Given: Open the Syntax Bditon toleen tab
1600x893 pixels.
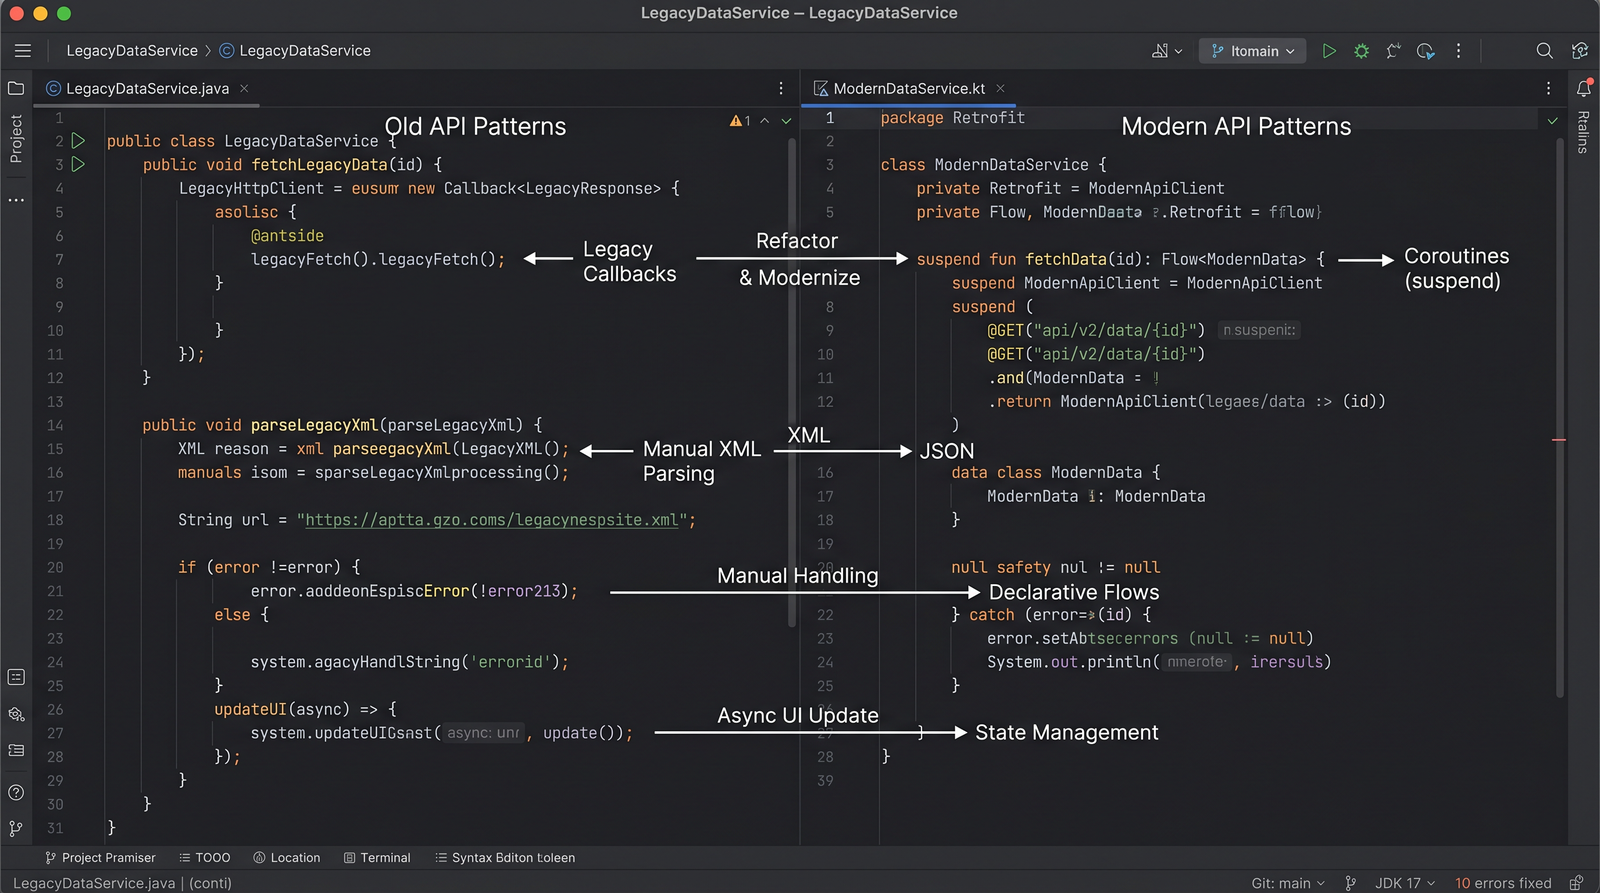Looking at the screenshot, I should coord(505,858).
